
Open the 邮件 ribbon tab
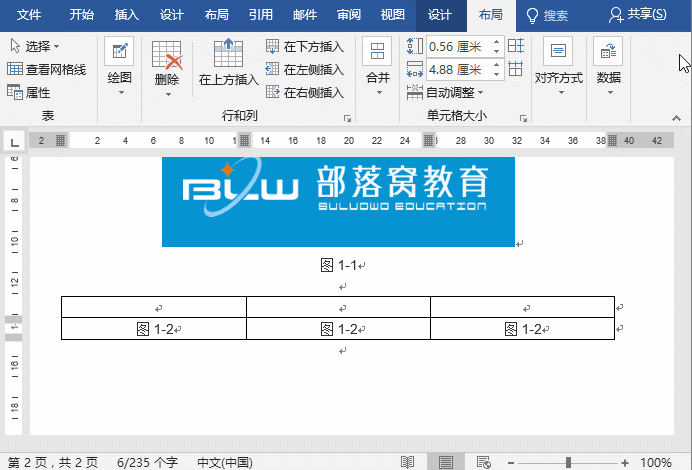305,15
